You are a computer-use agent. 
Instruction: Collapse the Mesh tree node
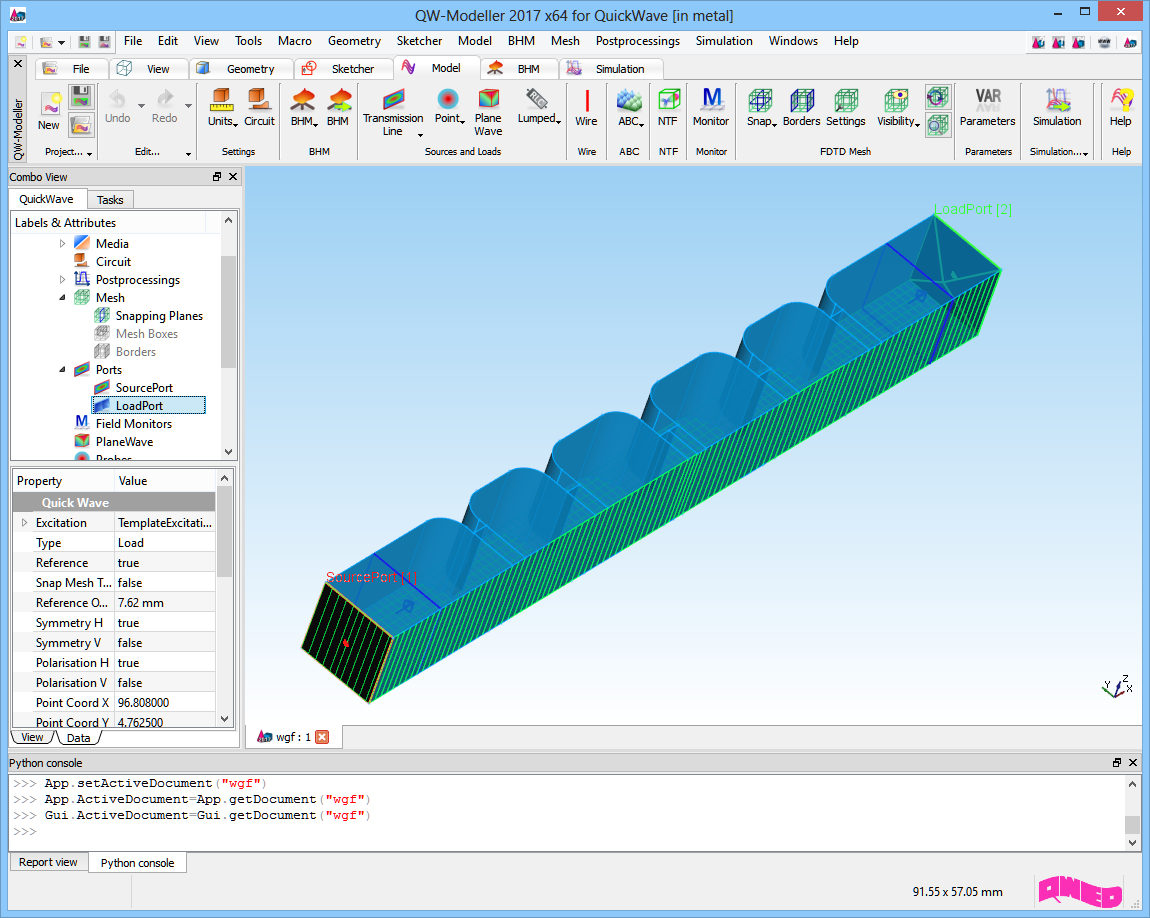point(62,298)
